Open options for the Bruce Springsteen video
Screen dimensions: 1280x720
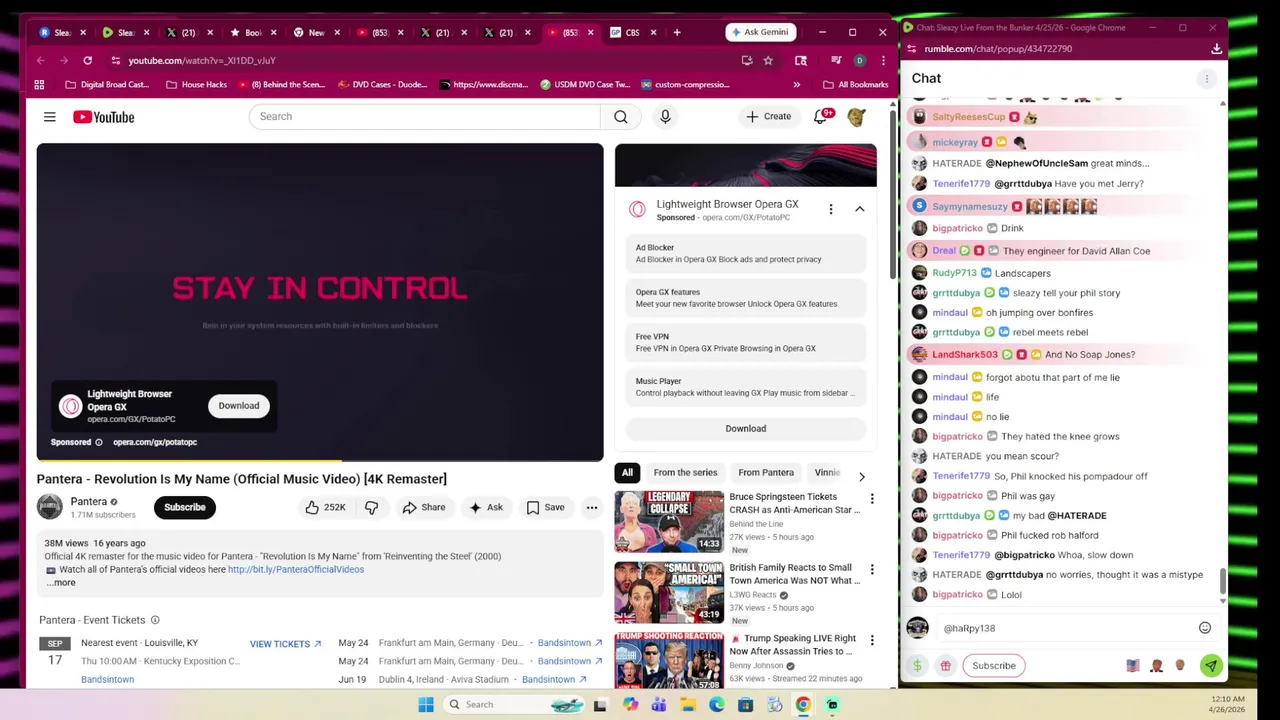click(871, 498)
